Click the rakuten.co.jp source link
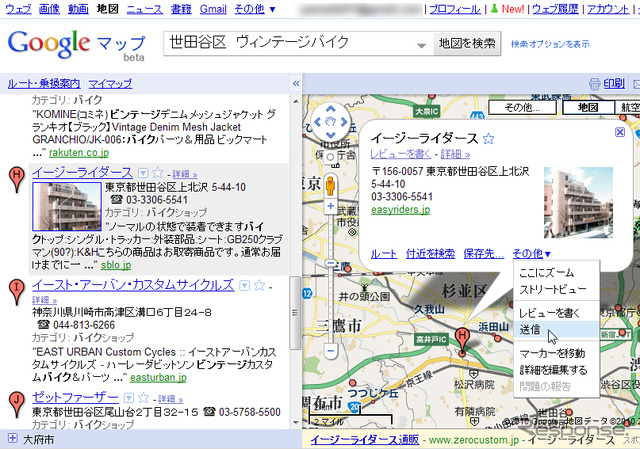The image size is (640, 449). coord(79,153)
